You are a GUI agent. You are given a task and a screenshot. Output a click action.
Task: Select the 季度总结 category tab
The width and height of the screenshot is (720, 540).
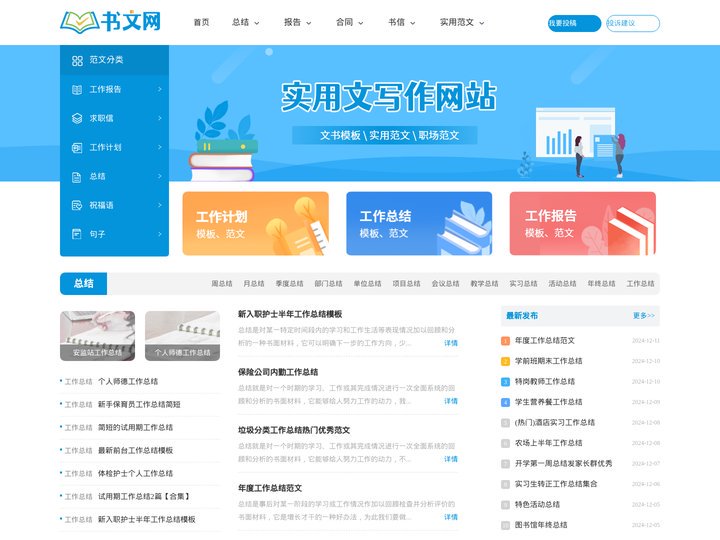(289, 283)
